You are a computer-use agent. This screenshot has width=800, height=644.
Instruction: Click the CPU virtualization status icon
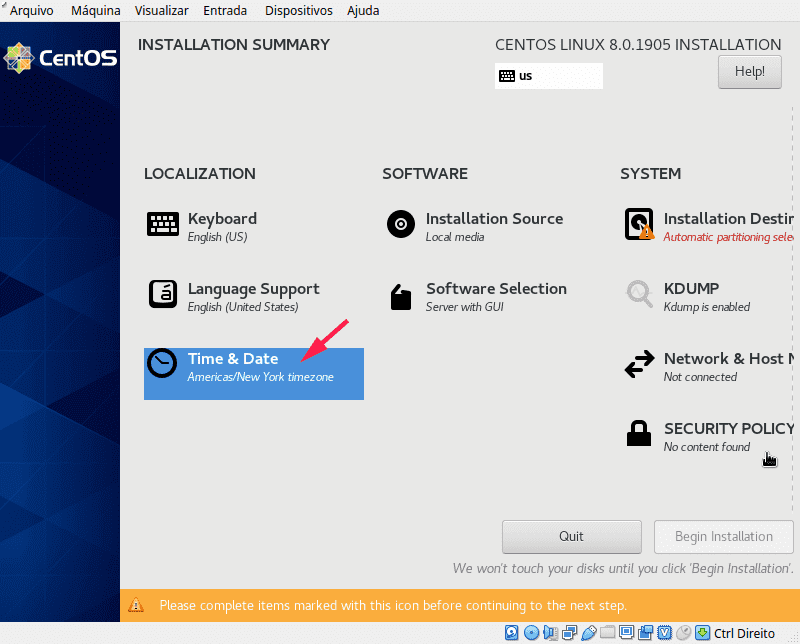coord(665,633)
